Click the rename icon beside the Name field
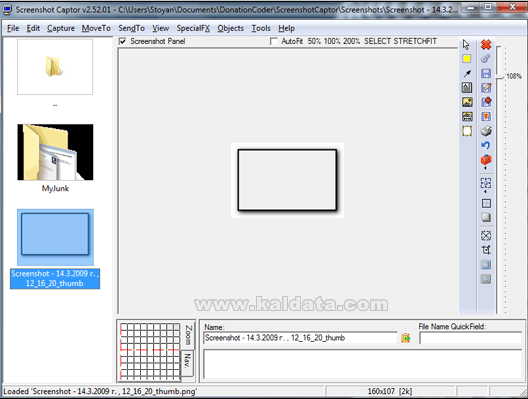This screenshot has height=399, width=528. coord(406,338)
